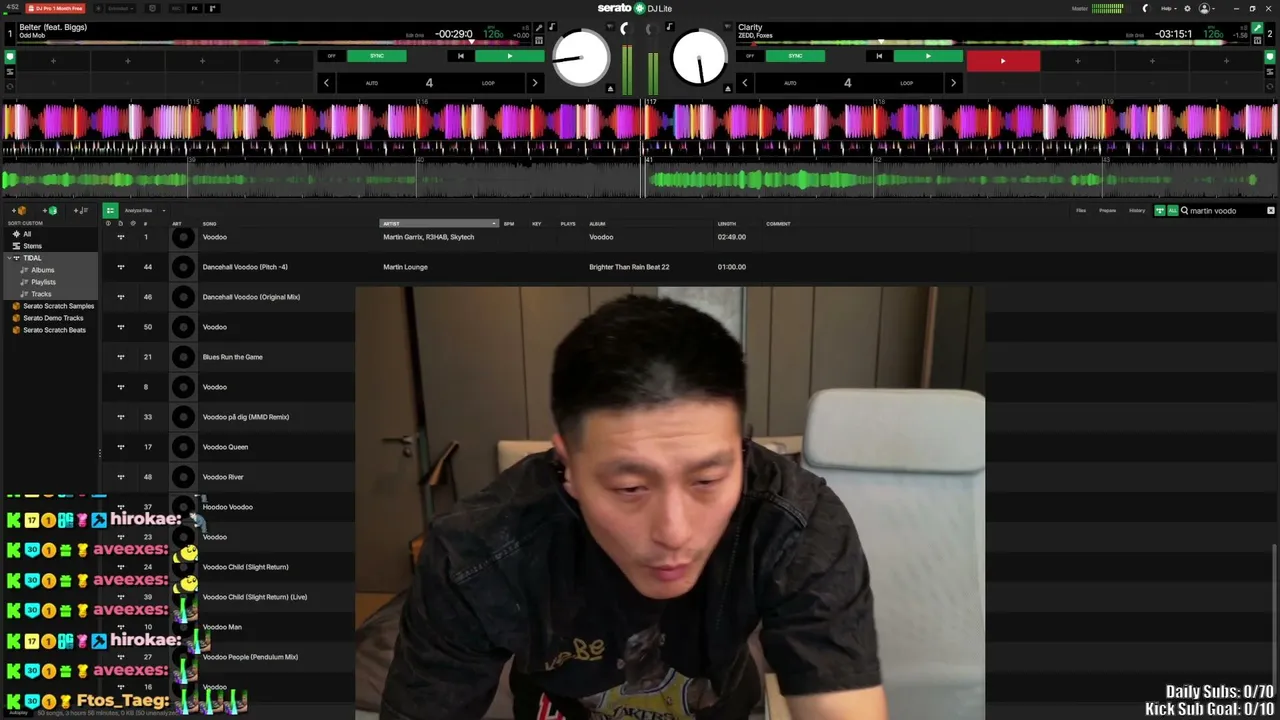Select deck 2 stems pad mode icon
This screenshot has height=720, width=1280.
tap(1271, 72)
